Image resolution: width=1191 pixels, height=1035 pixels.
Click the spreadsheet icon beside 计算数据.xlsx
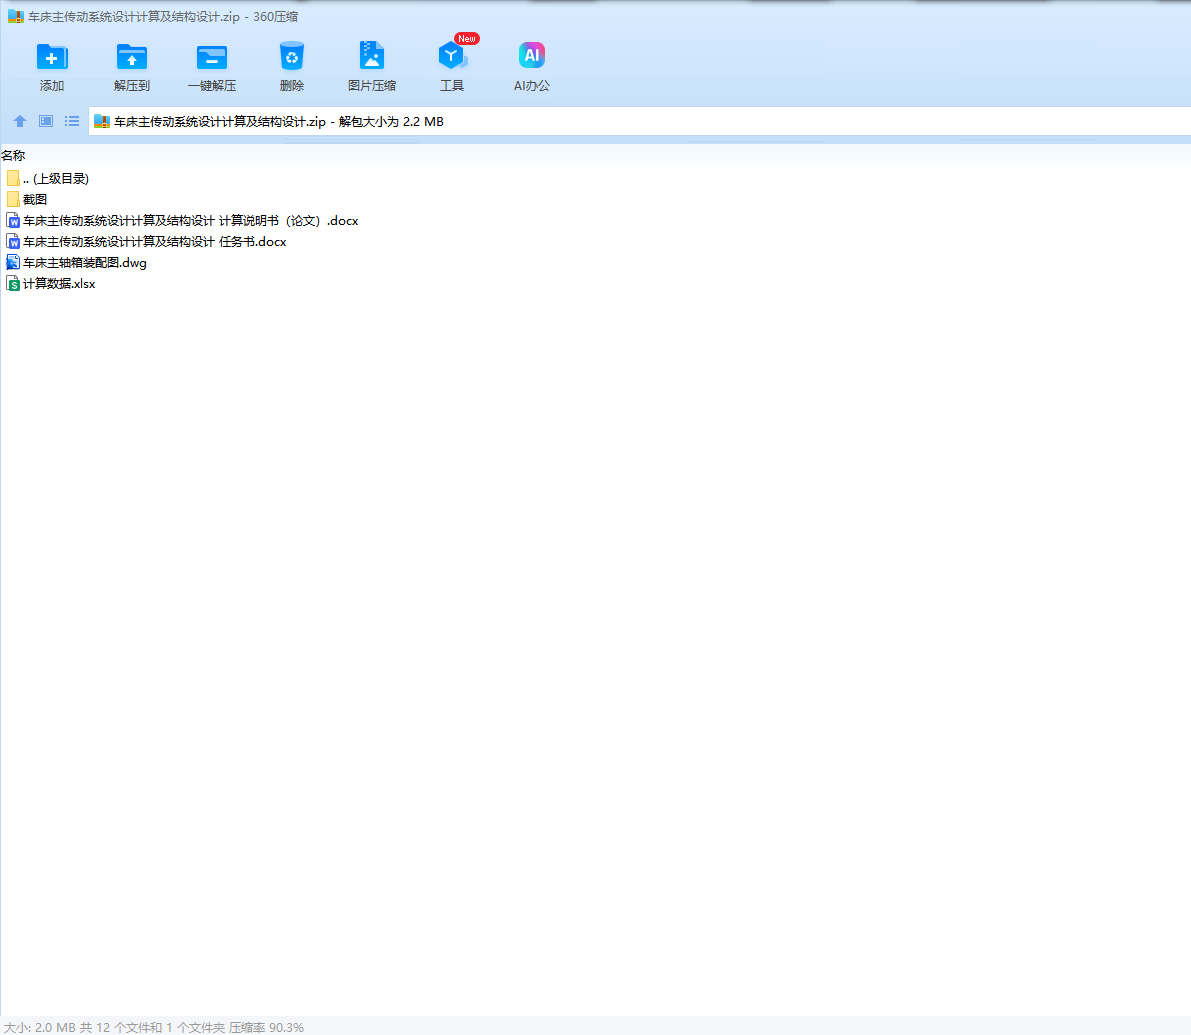(x=13, y=284)
